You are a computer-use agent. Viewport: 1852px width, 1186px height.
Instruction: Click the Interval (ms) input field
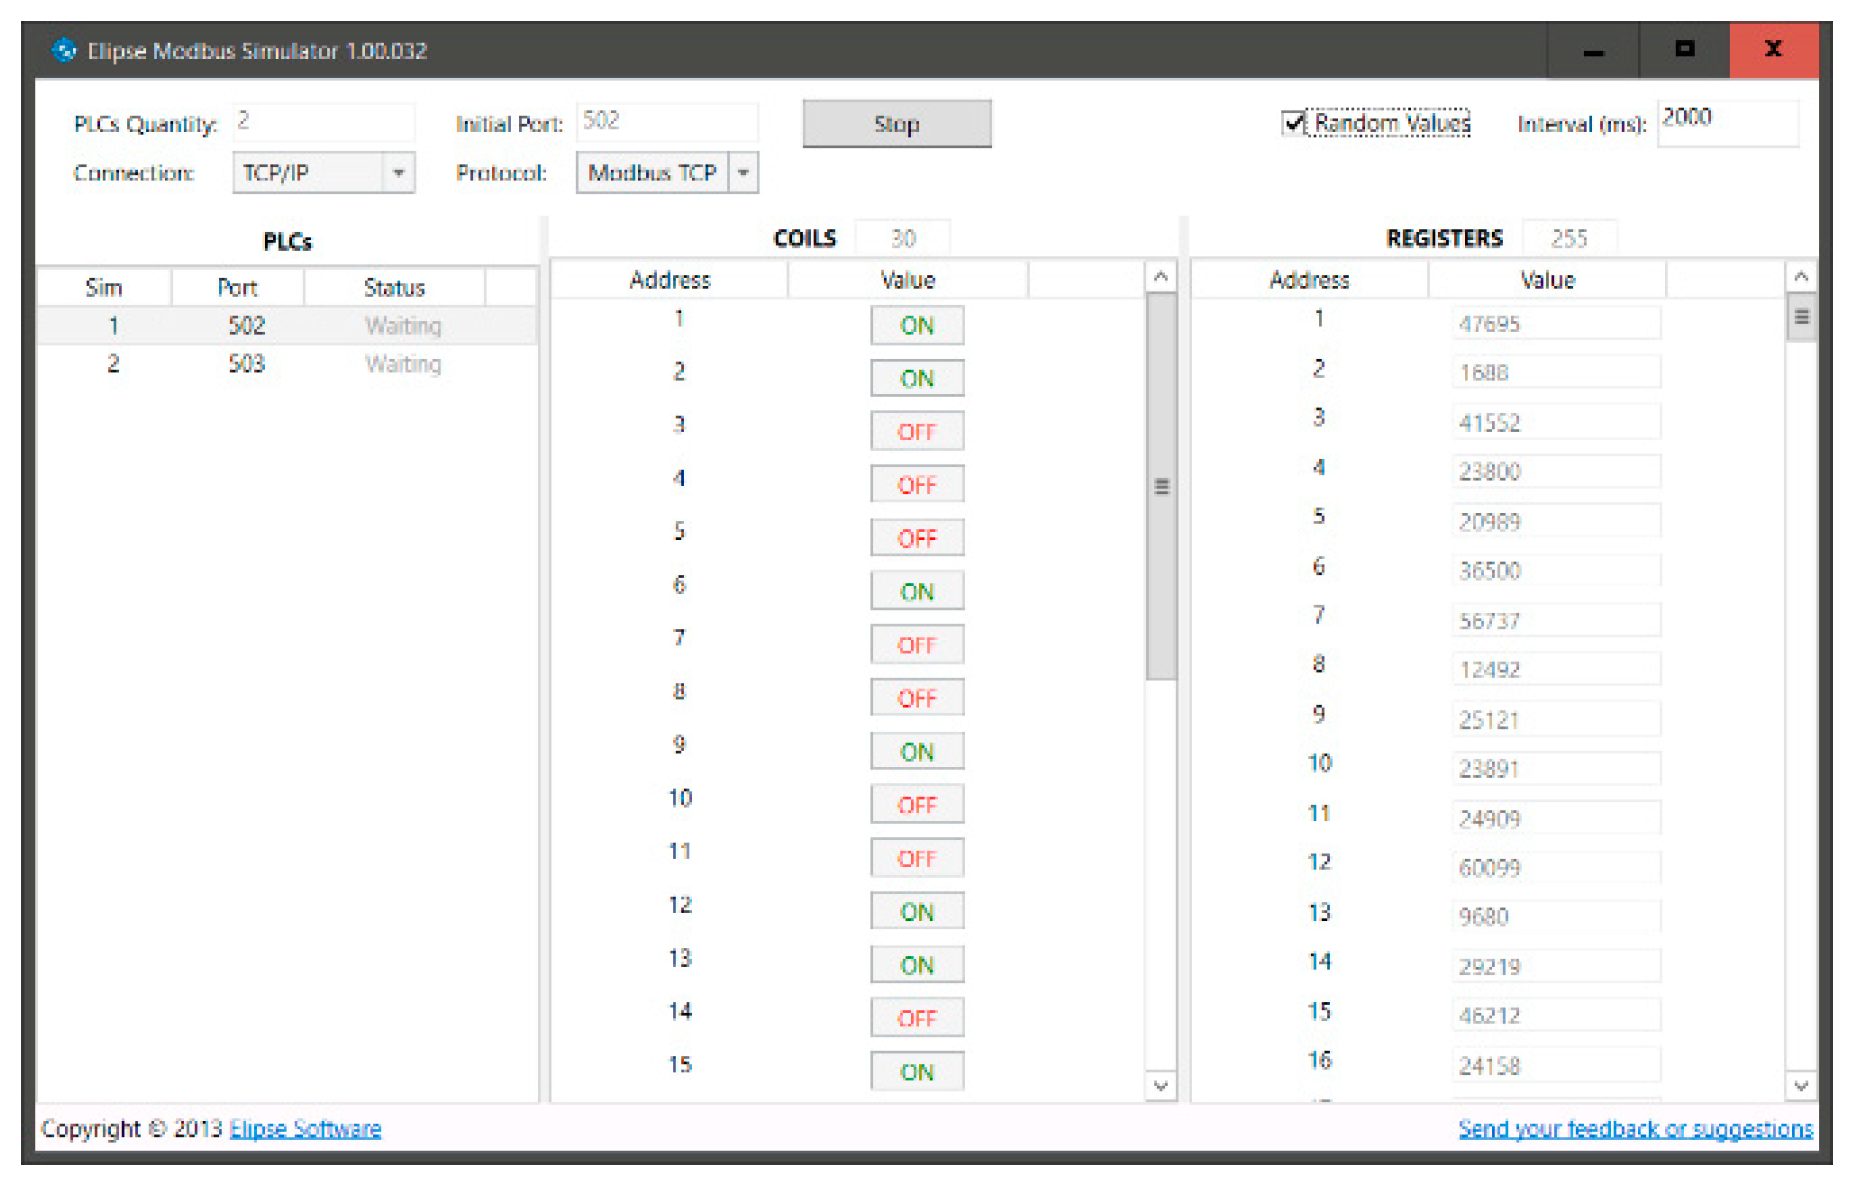click(1727, 124)
